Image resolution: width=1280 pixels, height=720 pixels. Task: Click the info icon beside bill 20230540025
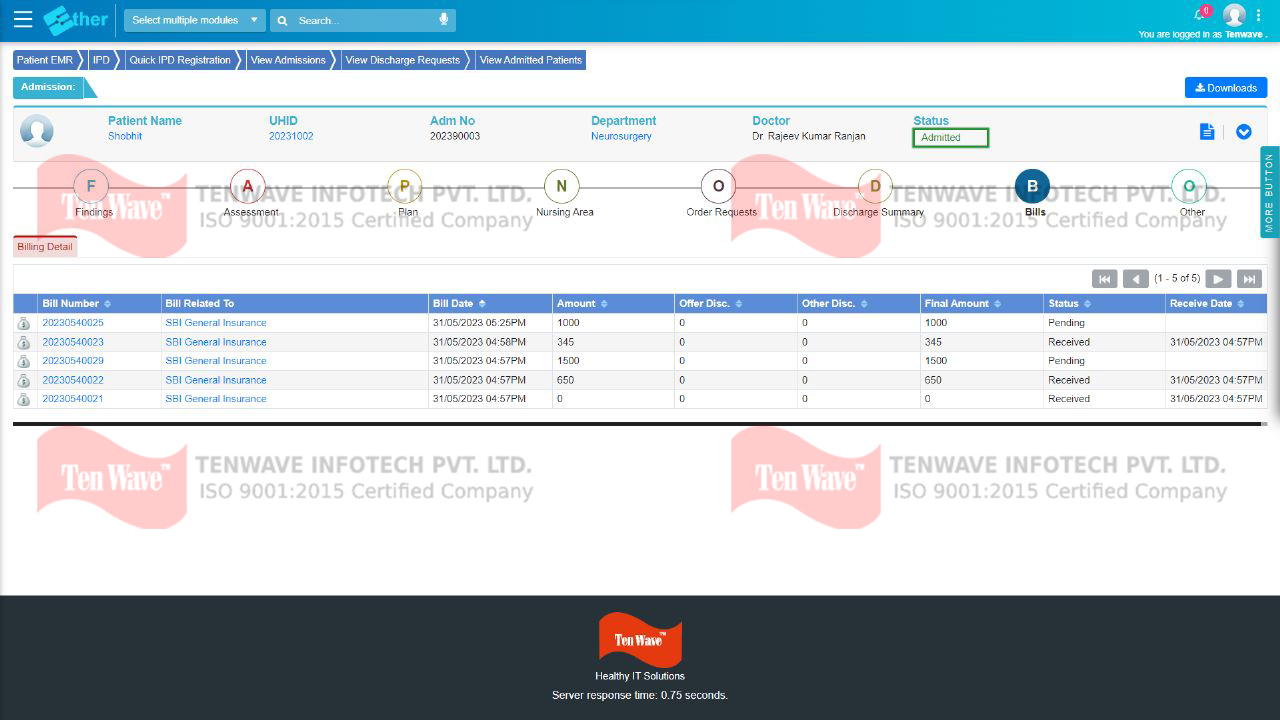tap(23, 322)
